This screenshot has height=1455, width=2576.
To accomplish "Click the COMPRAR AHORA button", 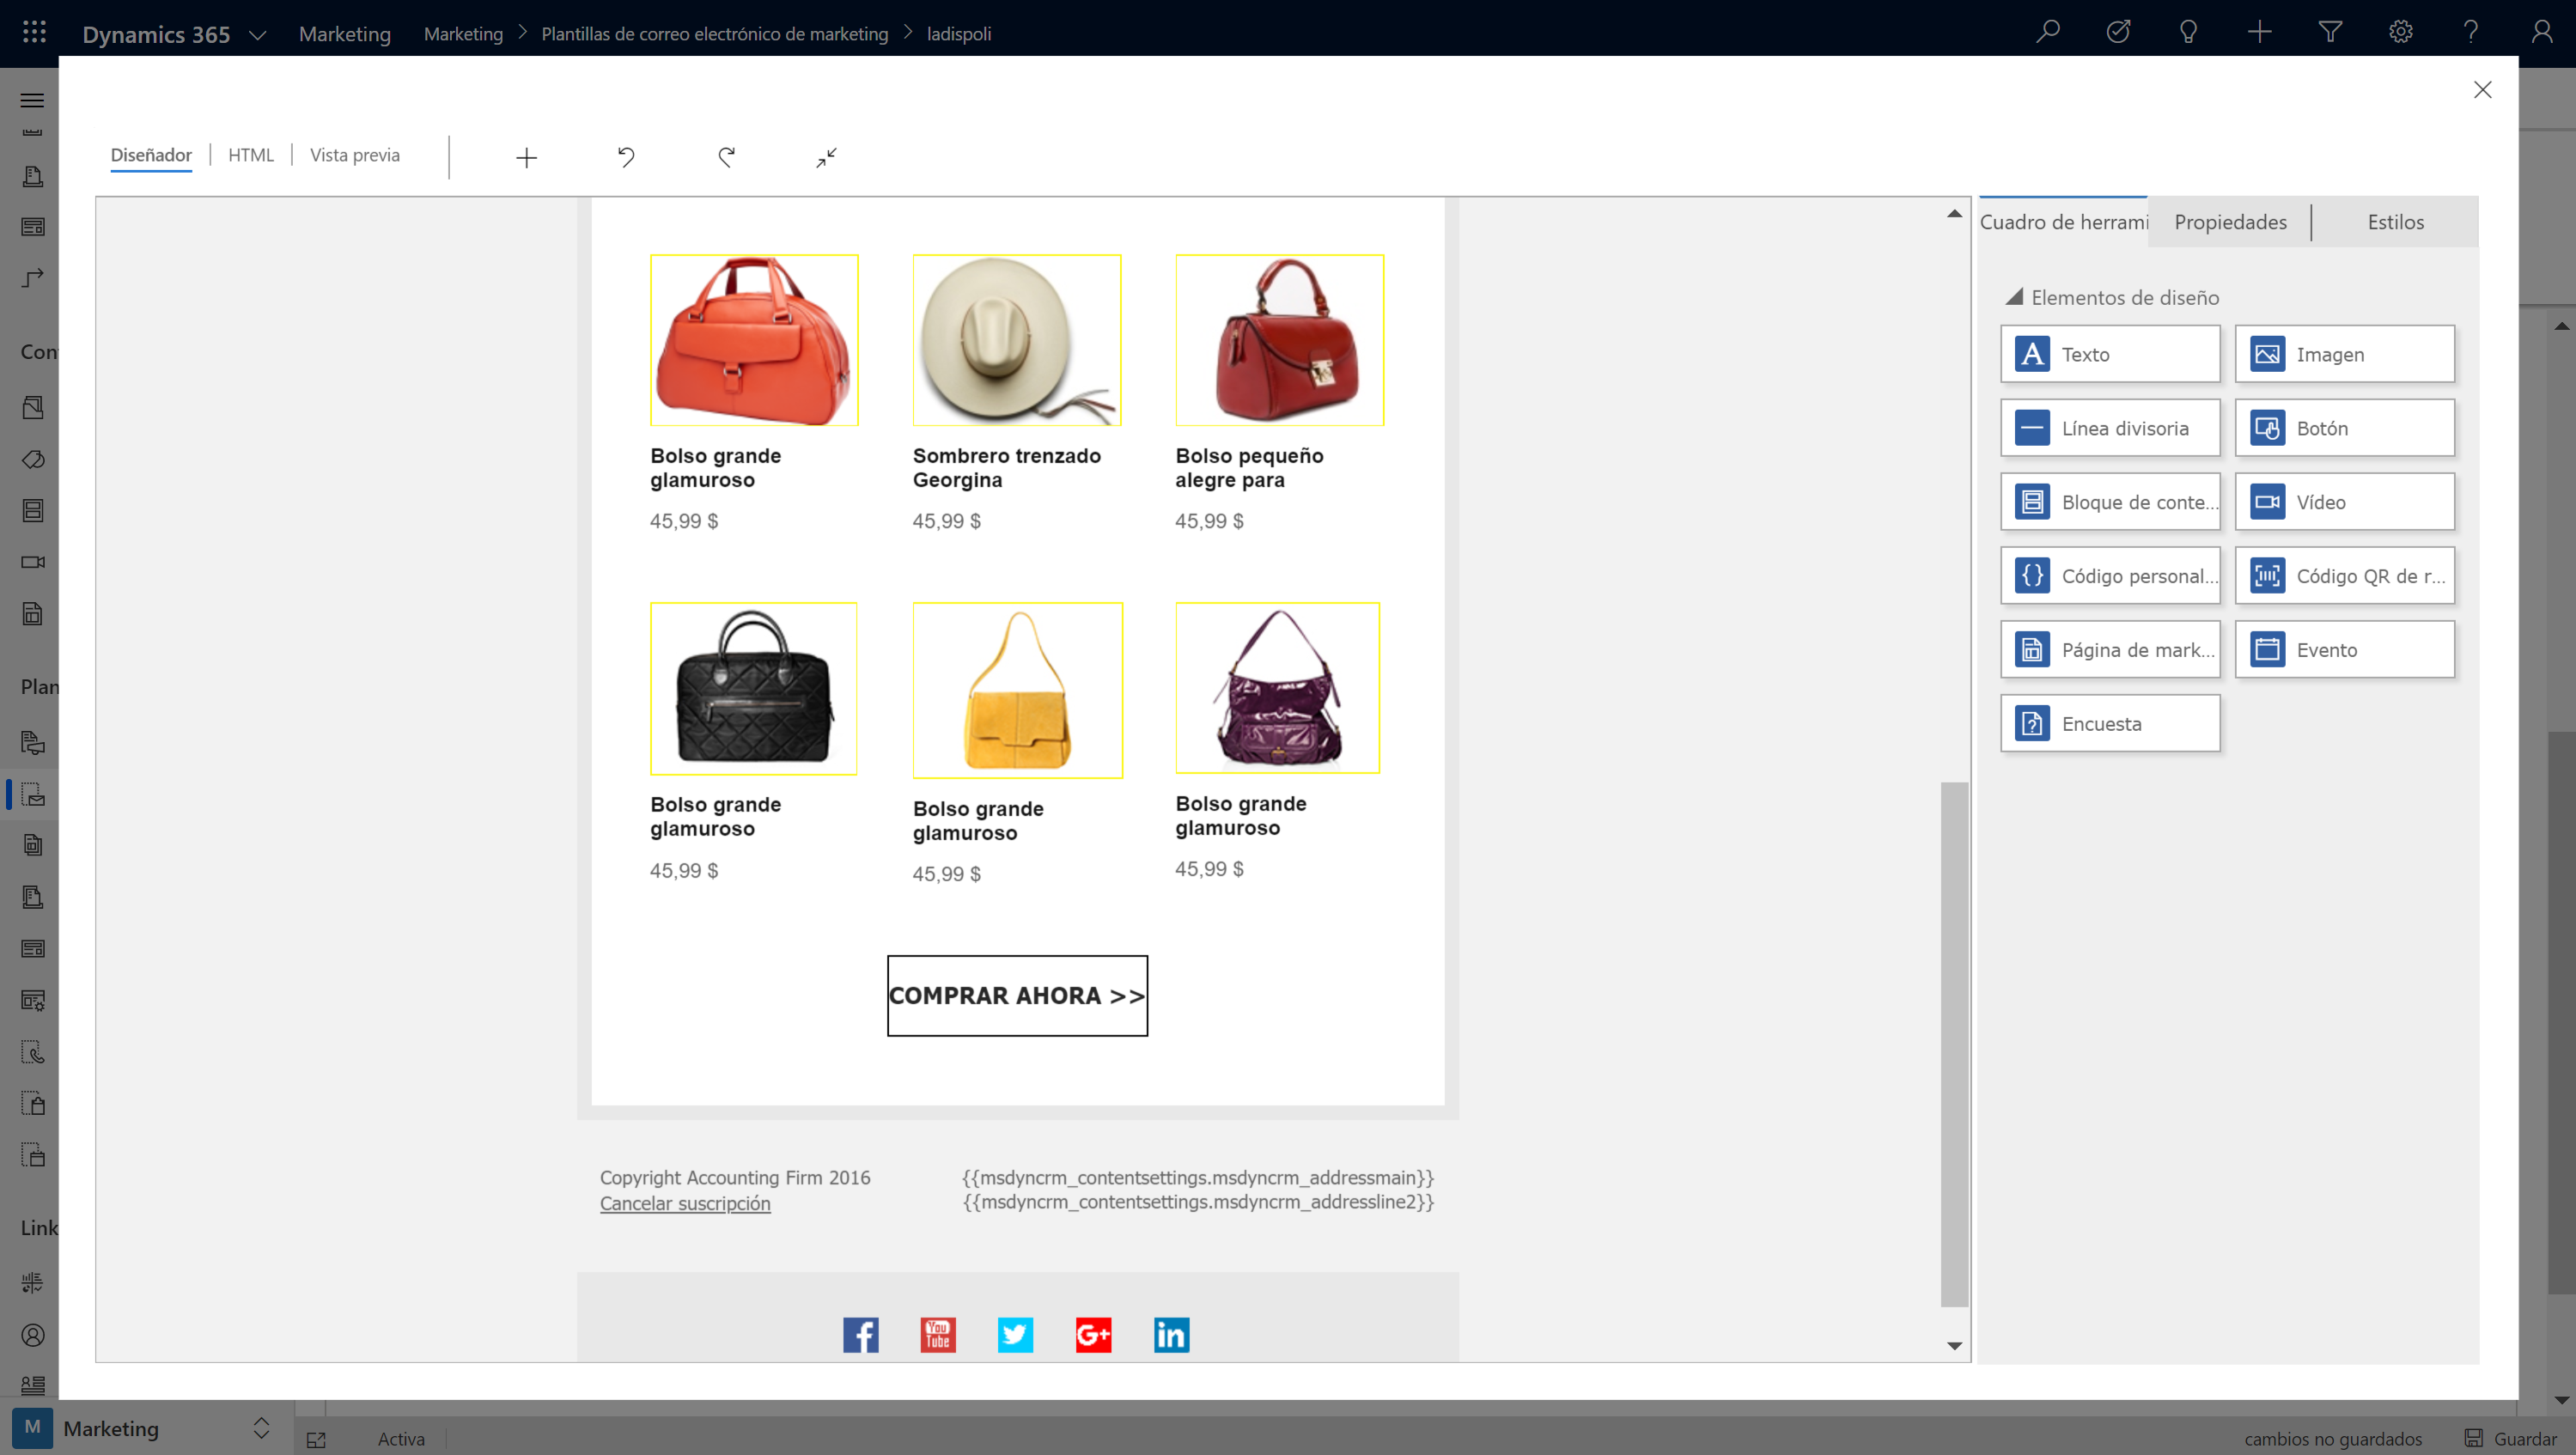I will click(x=1017, y=996).
